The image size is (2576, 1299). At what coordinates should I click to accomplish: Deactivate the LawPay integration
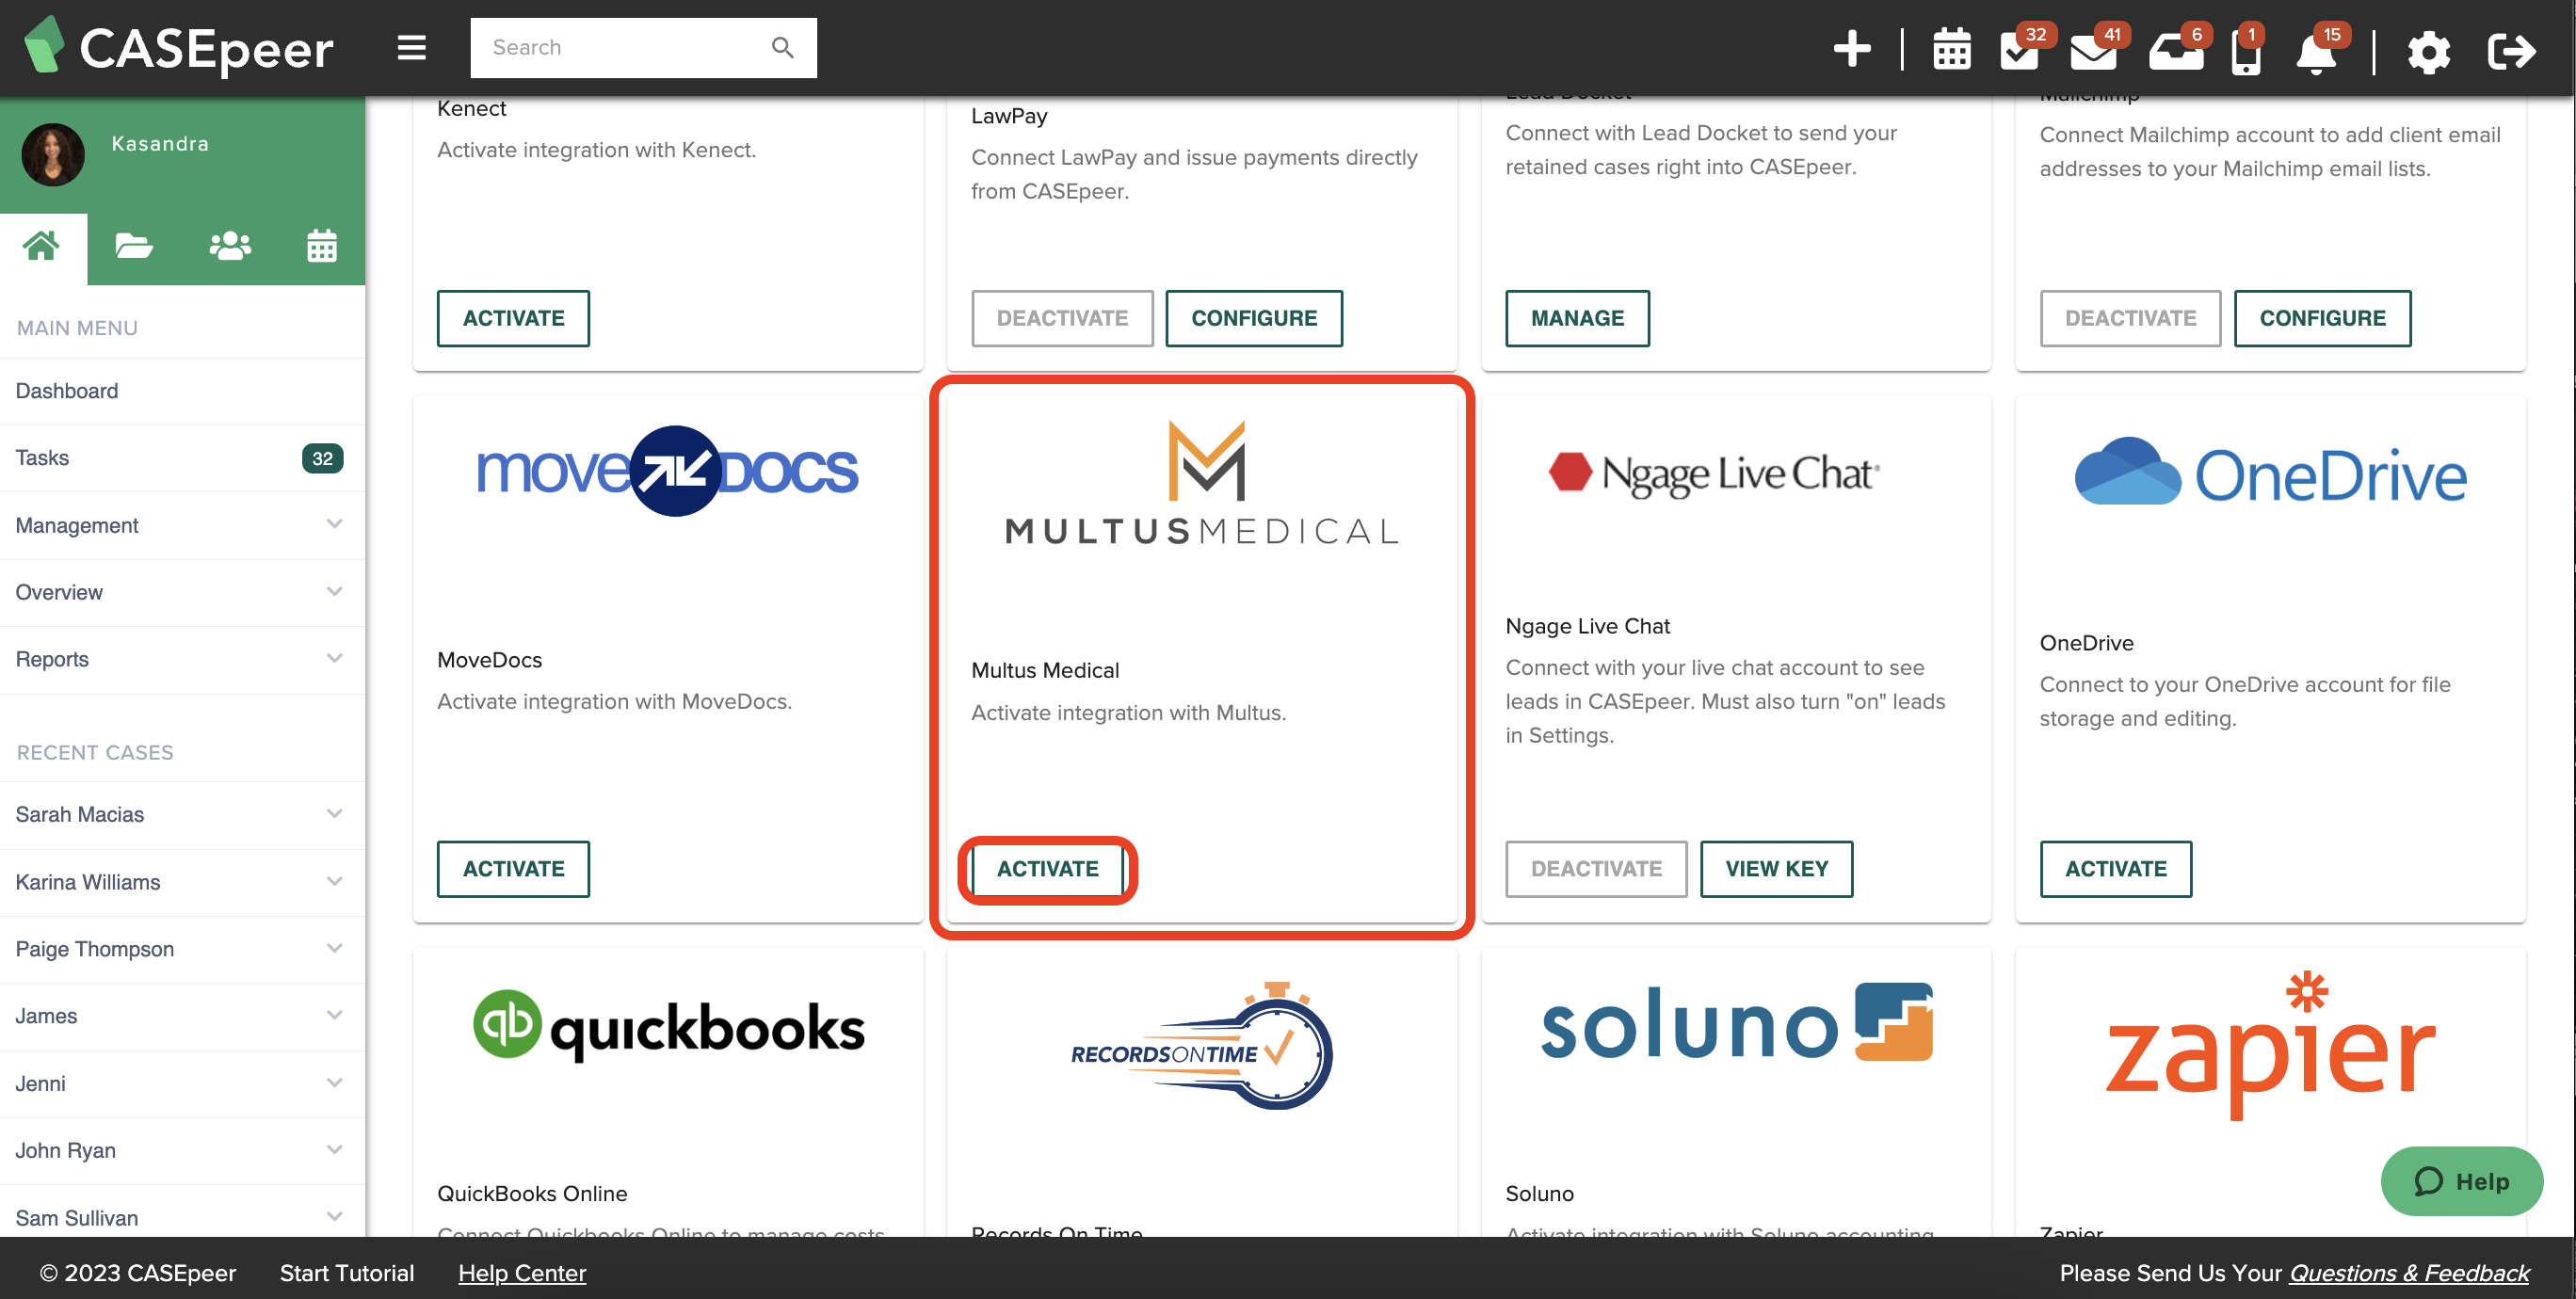(1062, 319)
